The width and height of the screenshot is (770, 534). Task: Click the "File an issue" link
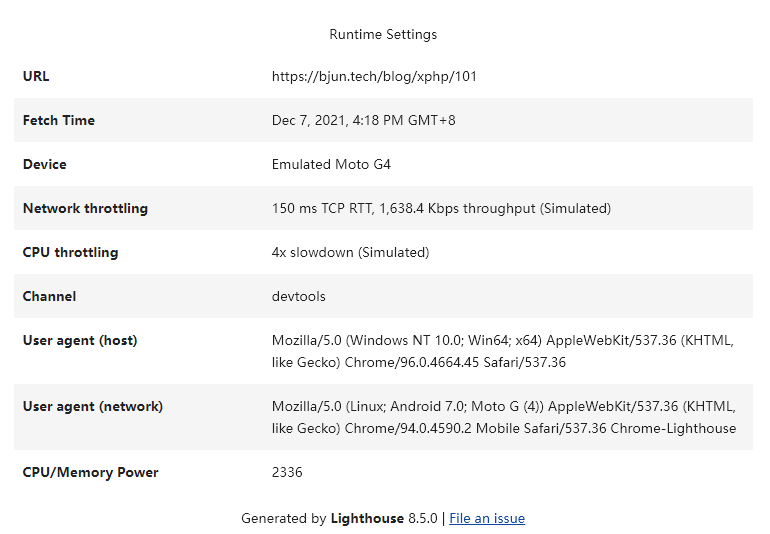(x=487, y=518)
